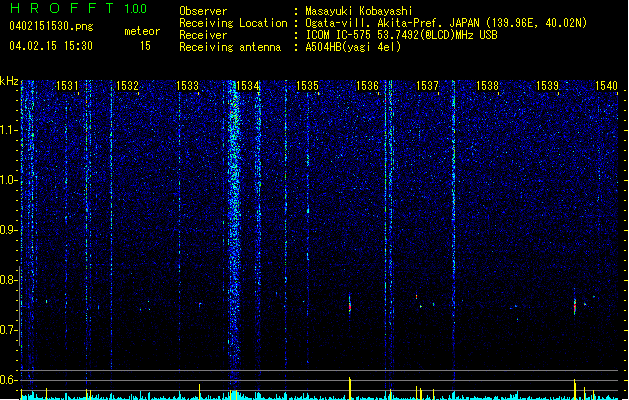The height and width of the screenshot is (400, 629).
Task: Click the kHz axis unit label
Action: [9, 81]
